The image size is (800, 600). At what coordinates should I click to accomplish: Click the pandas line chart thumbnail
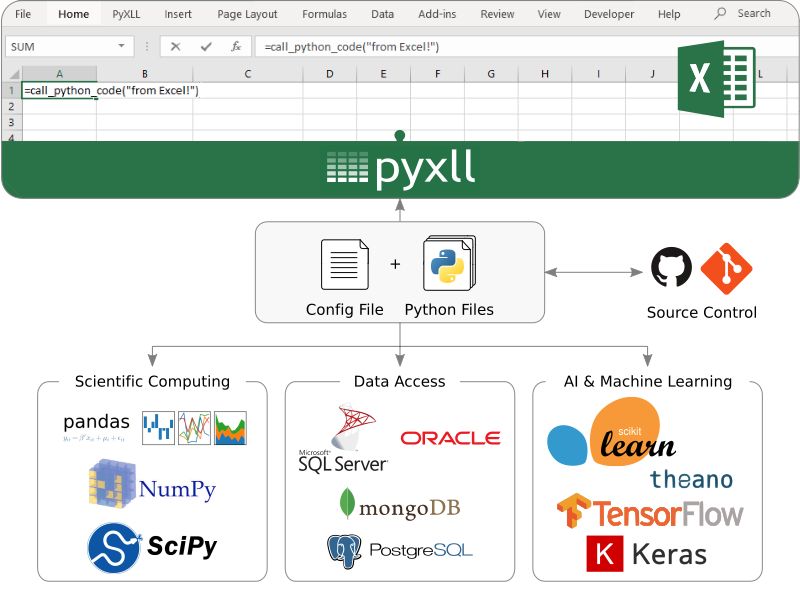194,428
